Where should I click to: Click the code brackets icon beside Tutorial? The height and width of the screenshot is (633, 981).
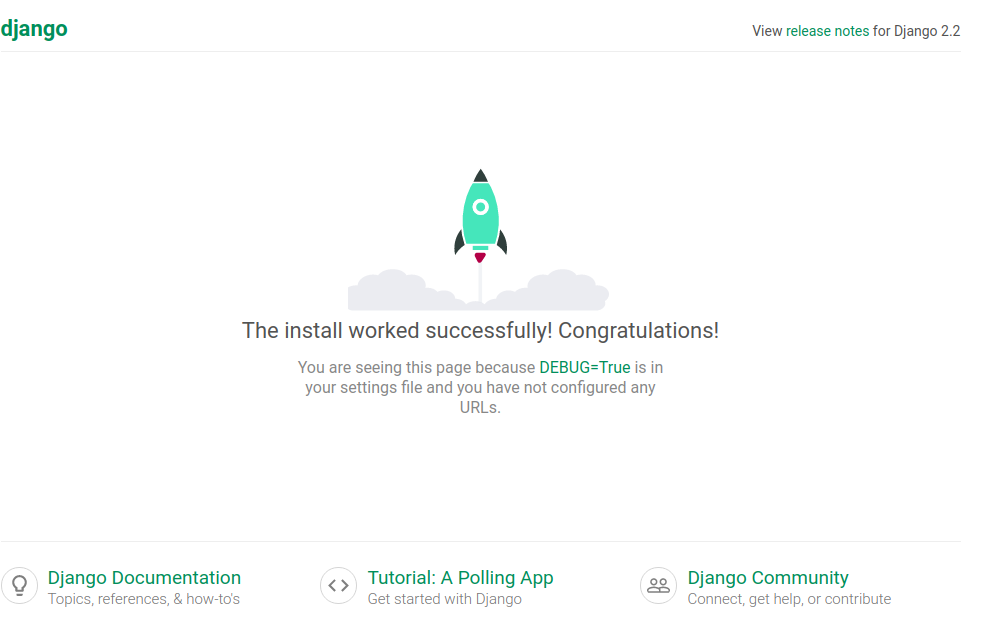point(338,586)
